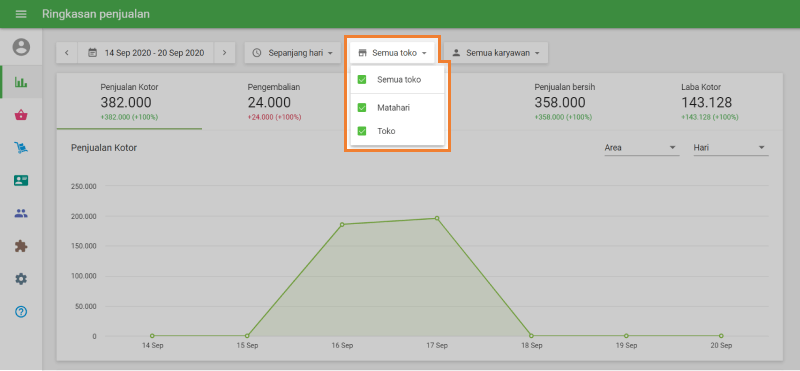Open date range 14 Sep 2020 - 20 Sep 2020

point(145,53)
